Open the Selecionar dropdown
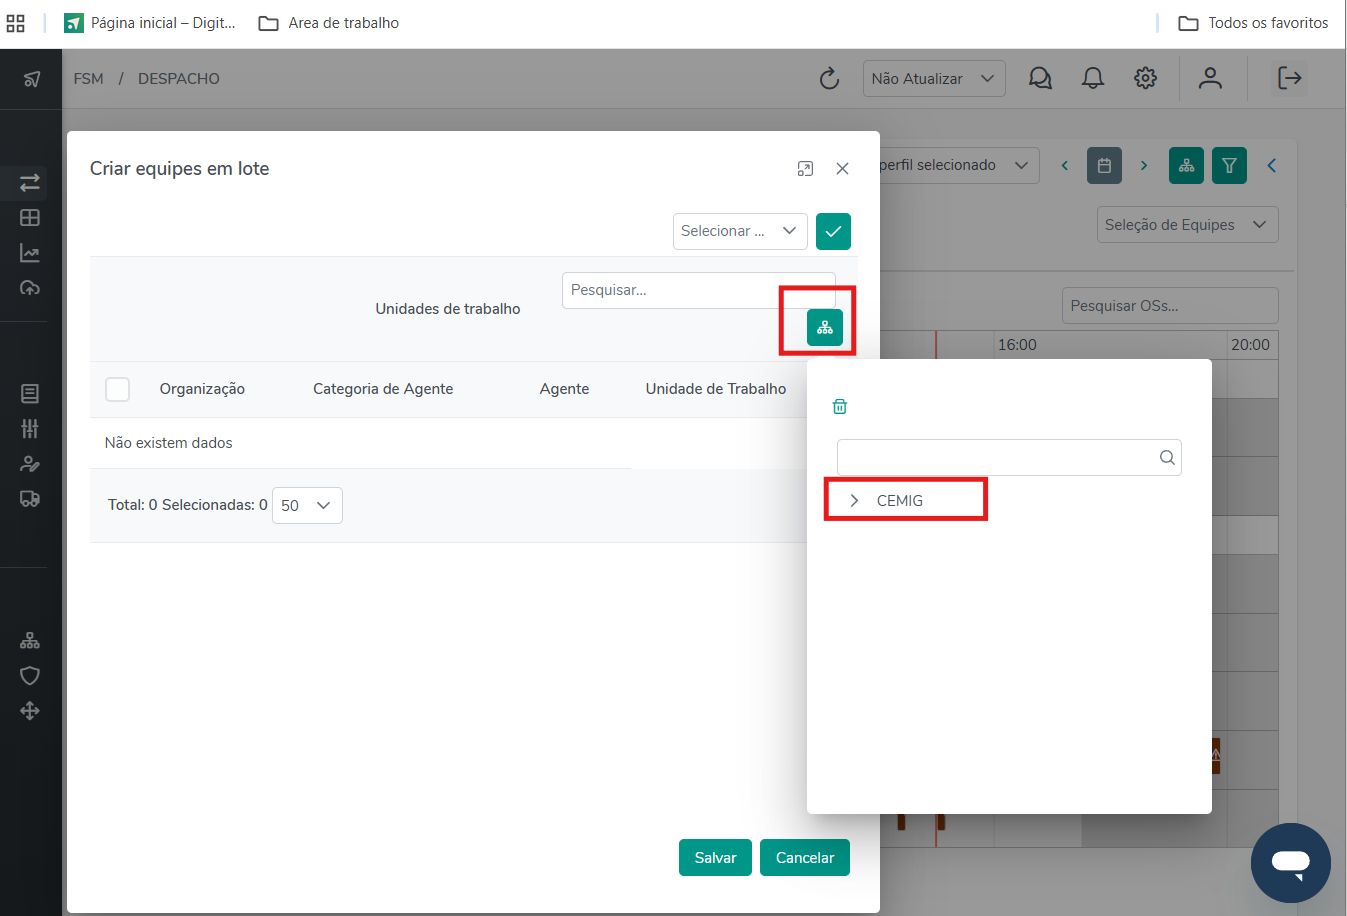 739,231
